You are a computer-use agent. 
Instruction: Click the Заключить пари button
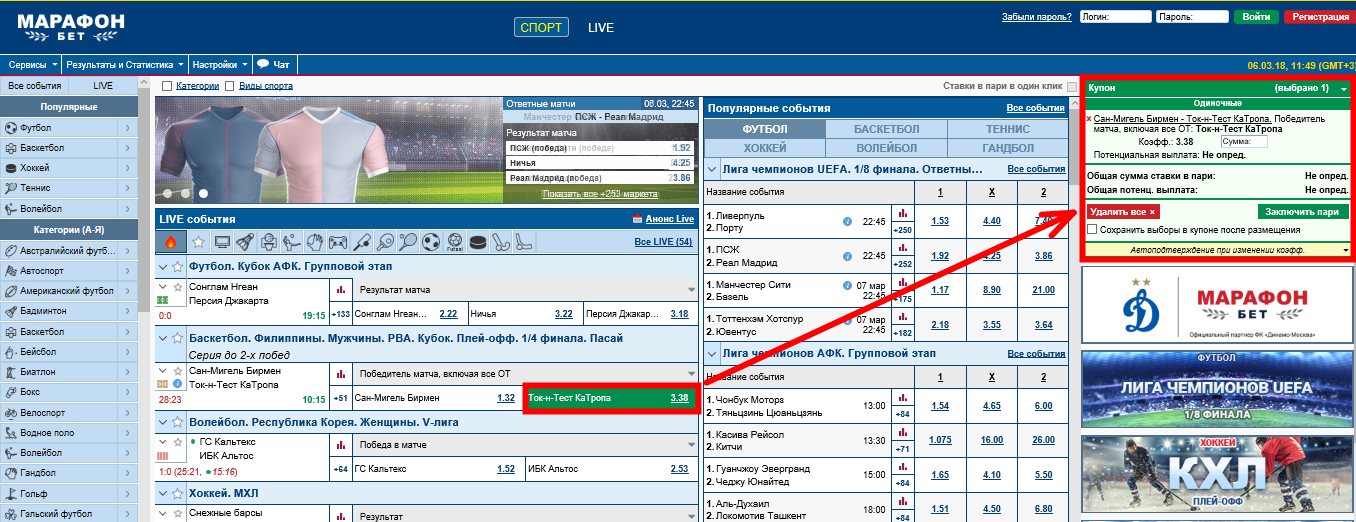click(x=1303, y=212)
